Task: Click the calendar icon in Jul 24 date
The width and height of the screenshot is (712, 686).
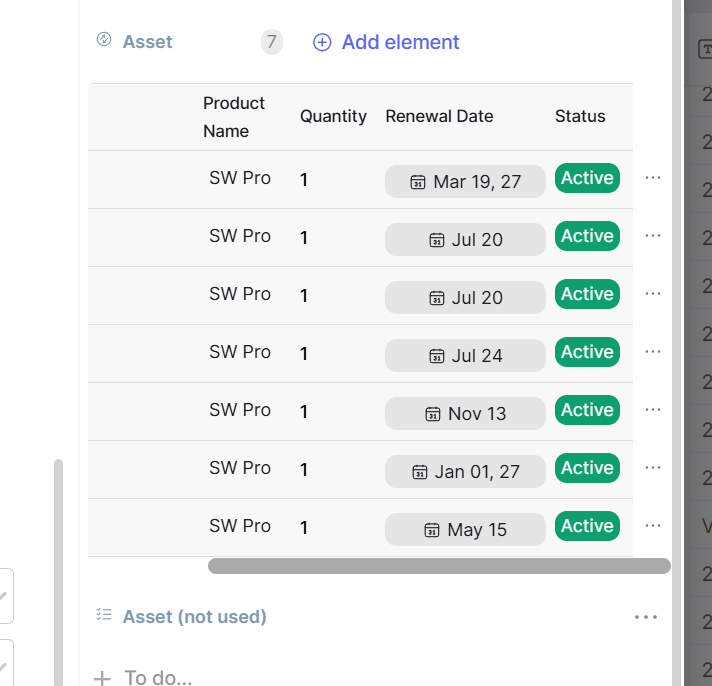Action: (x=437, y=356)
